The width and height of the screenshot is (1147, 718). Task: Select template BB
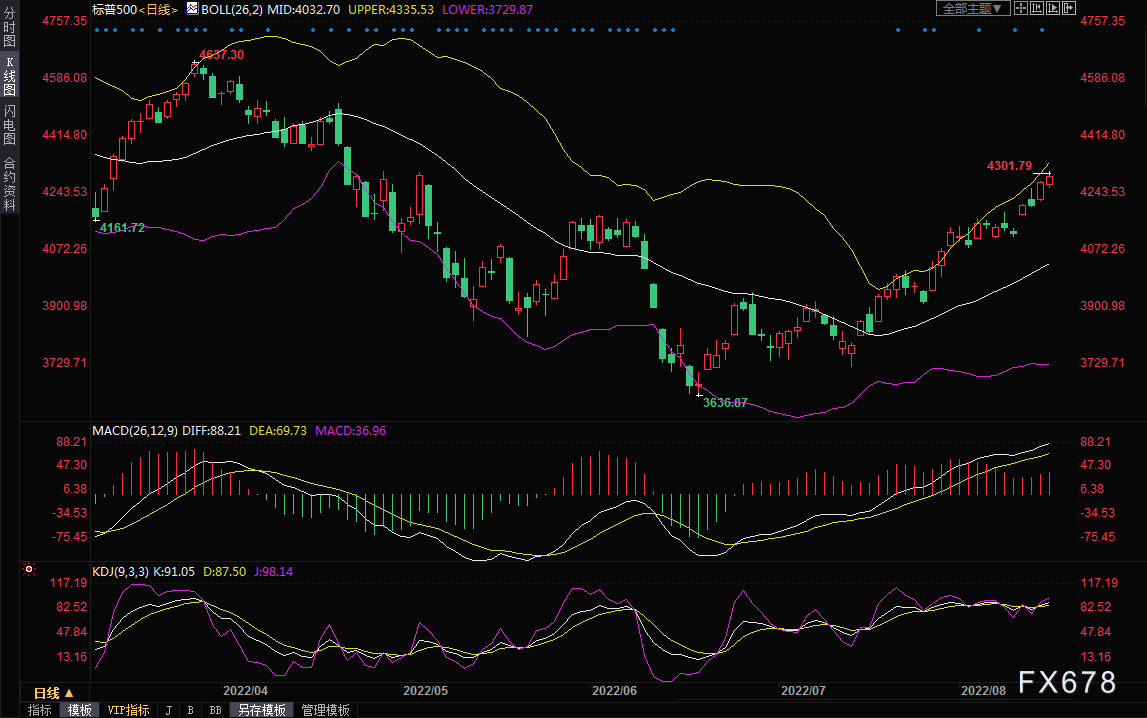tap(215, 710)
